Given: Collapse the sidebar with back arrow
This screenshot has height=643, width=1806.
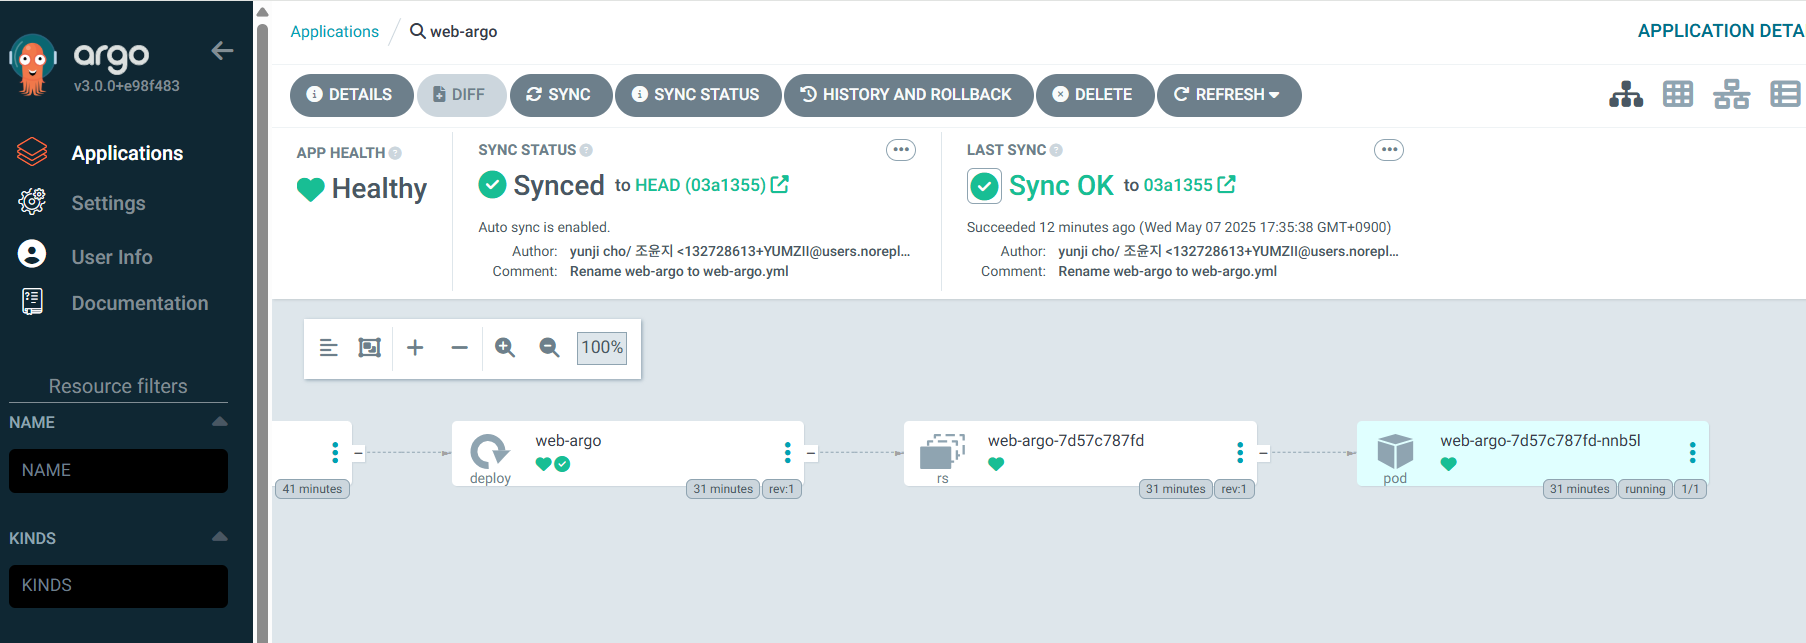Looking at the screenshot, I should pos(222,51).
